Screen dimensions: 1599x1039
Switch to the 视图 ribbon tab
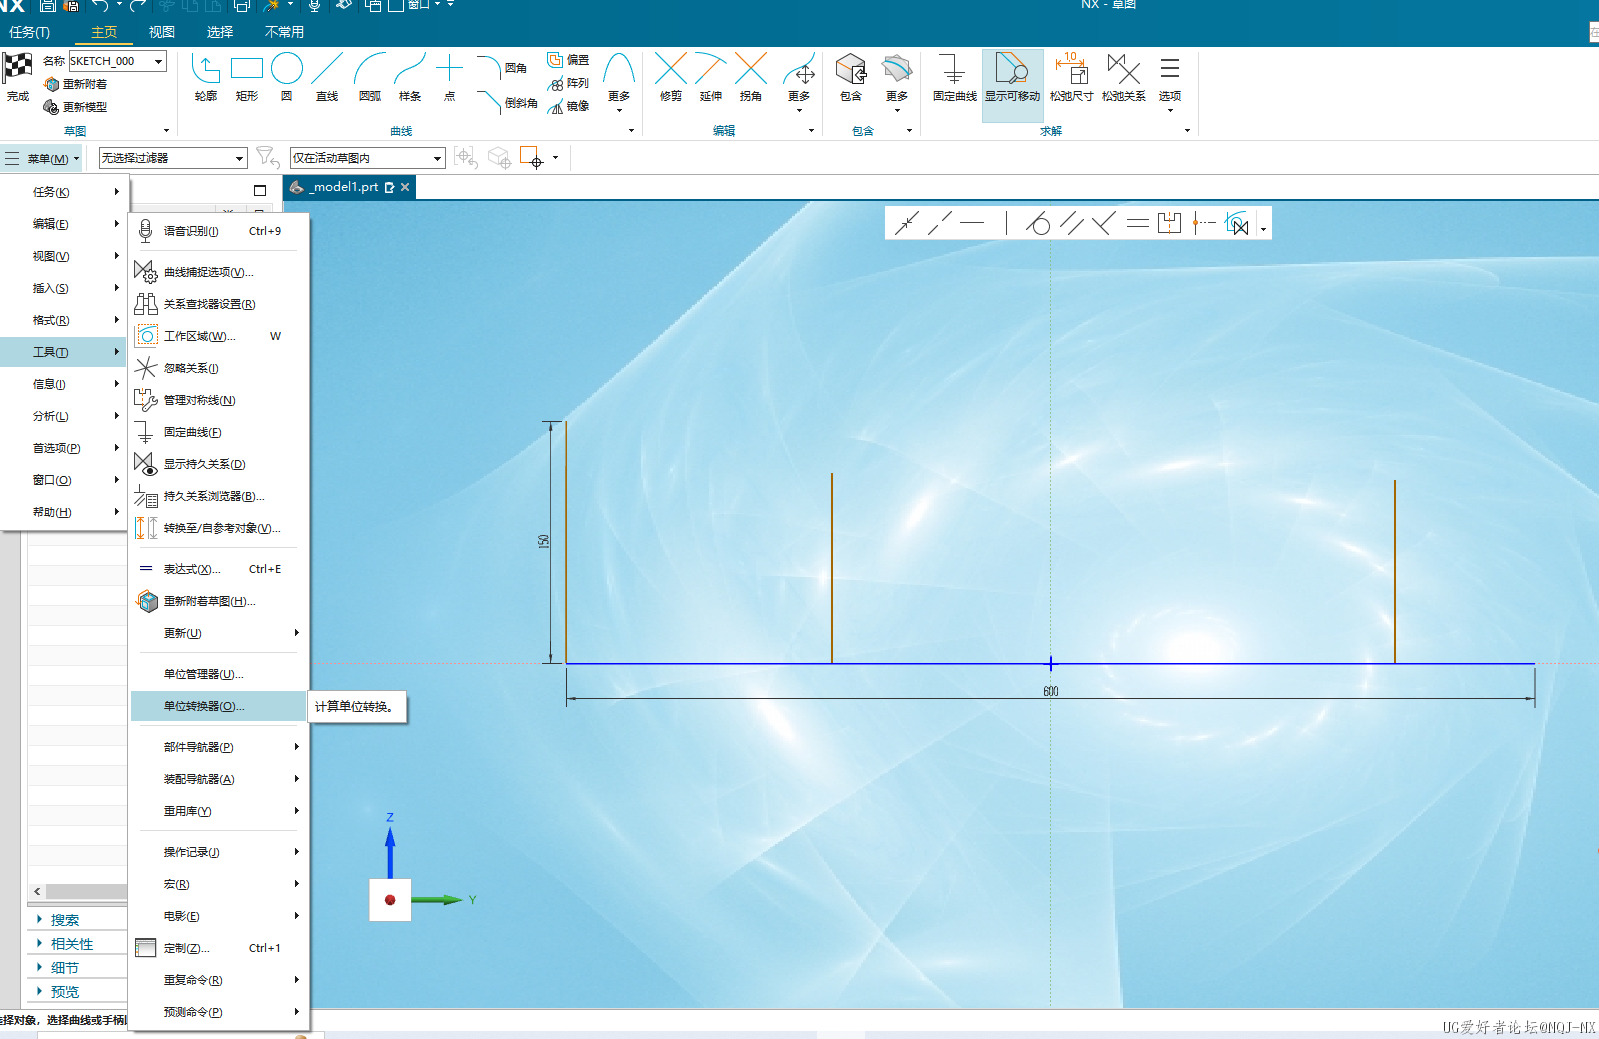point(162,32)
